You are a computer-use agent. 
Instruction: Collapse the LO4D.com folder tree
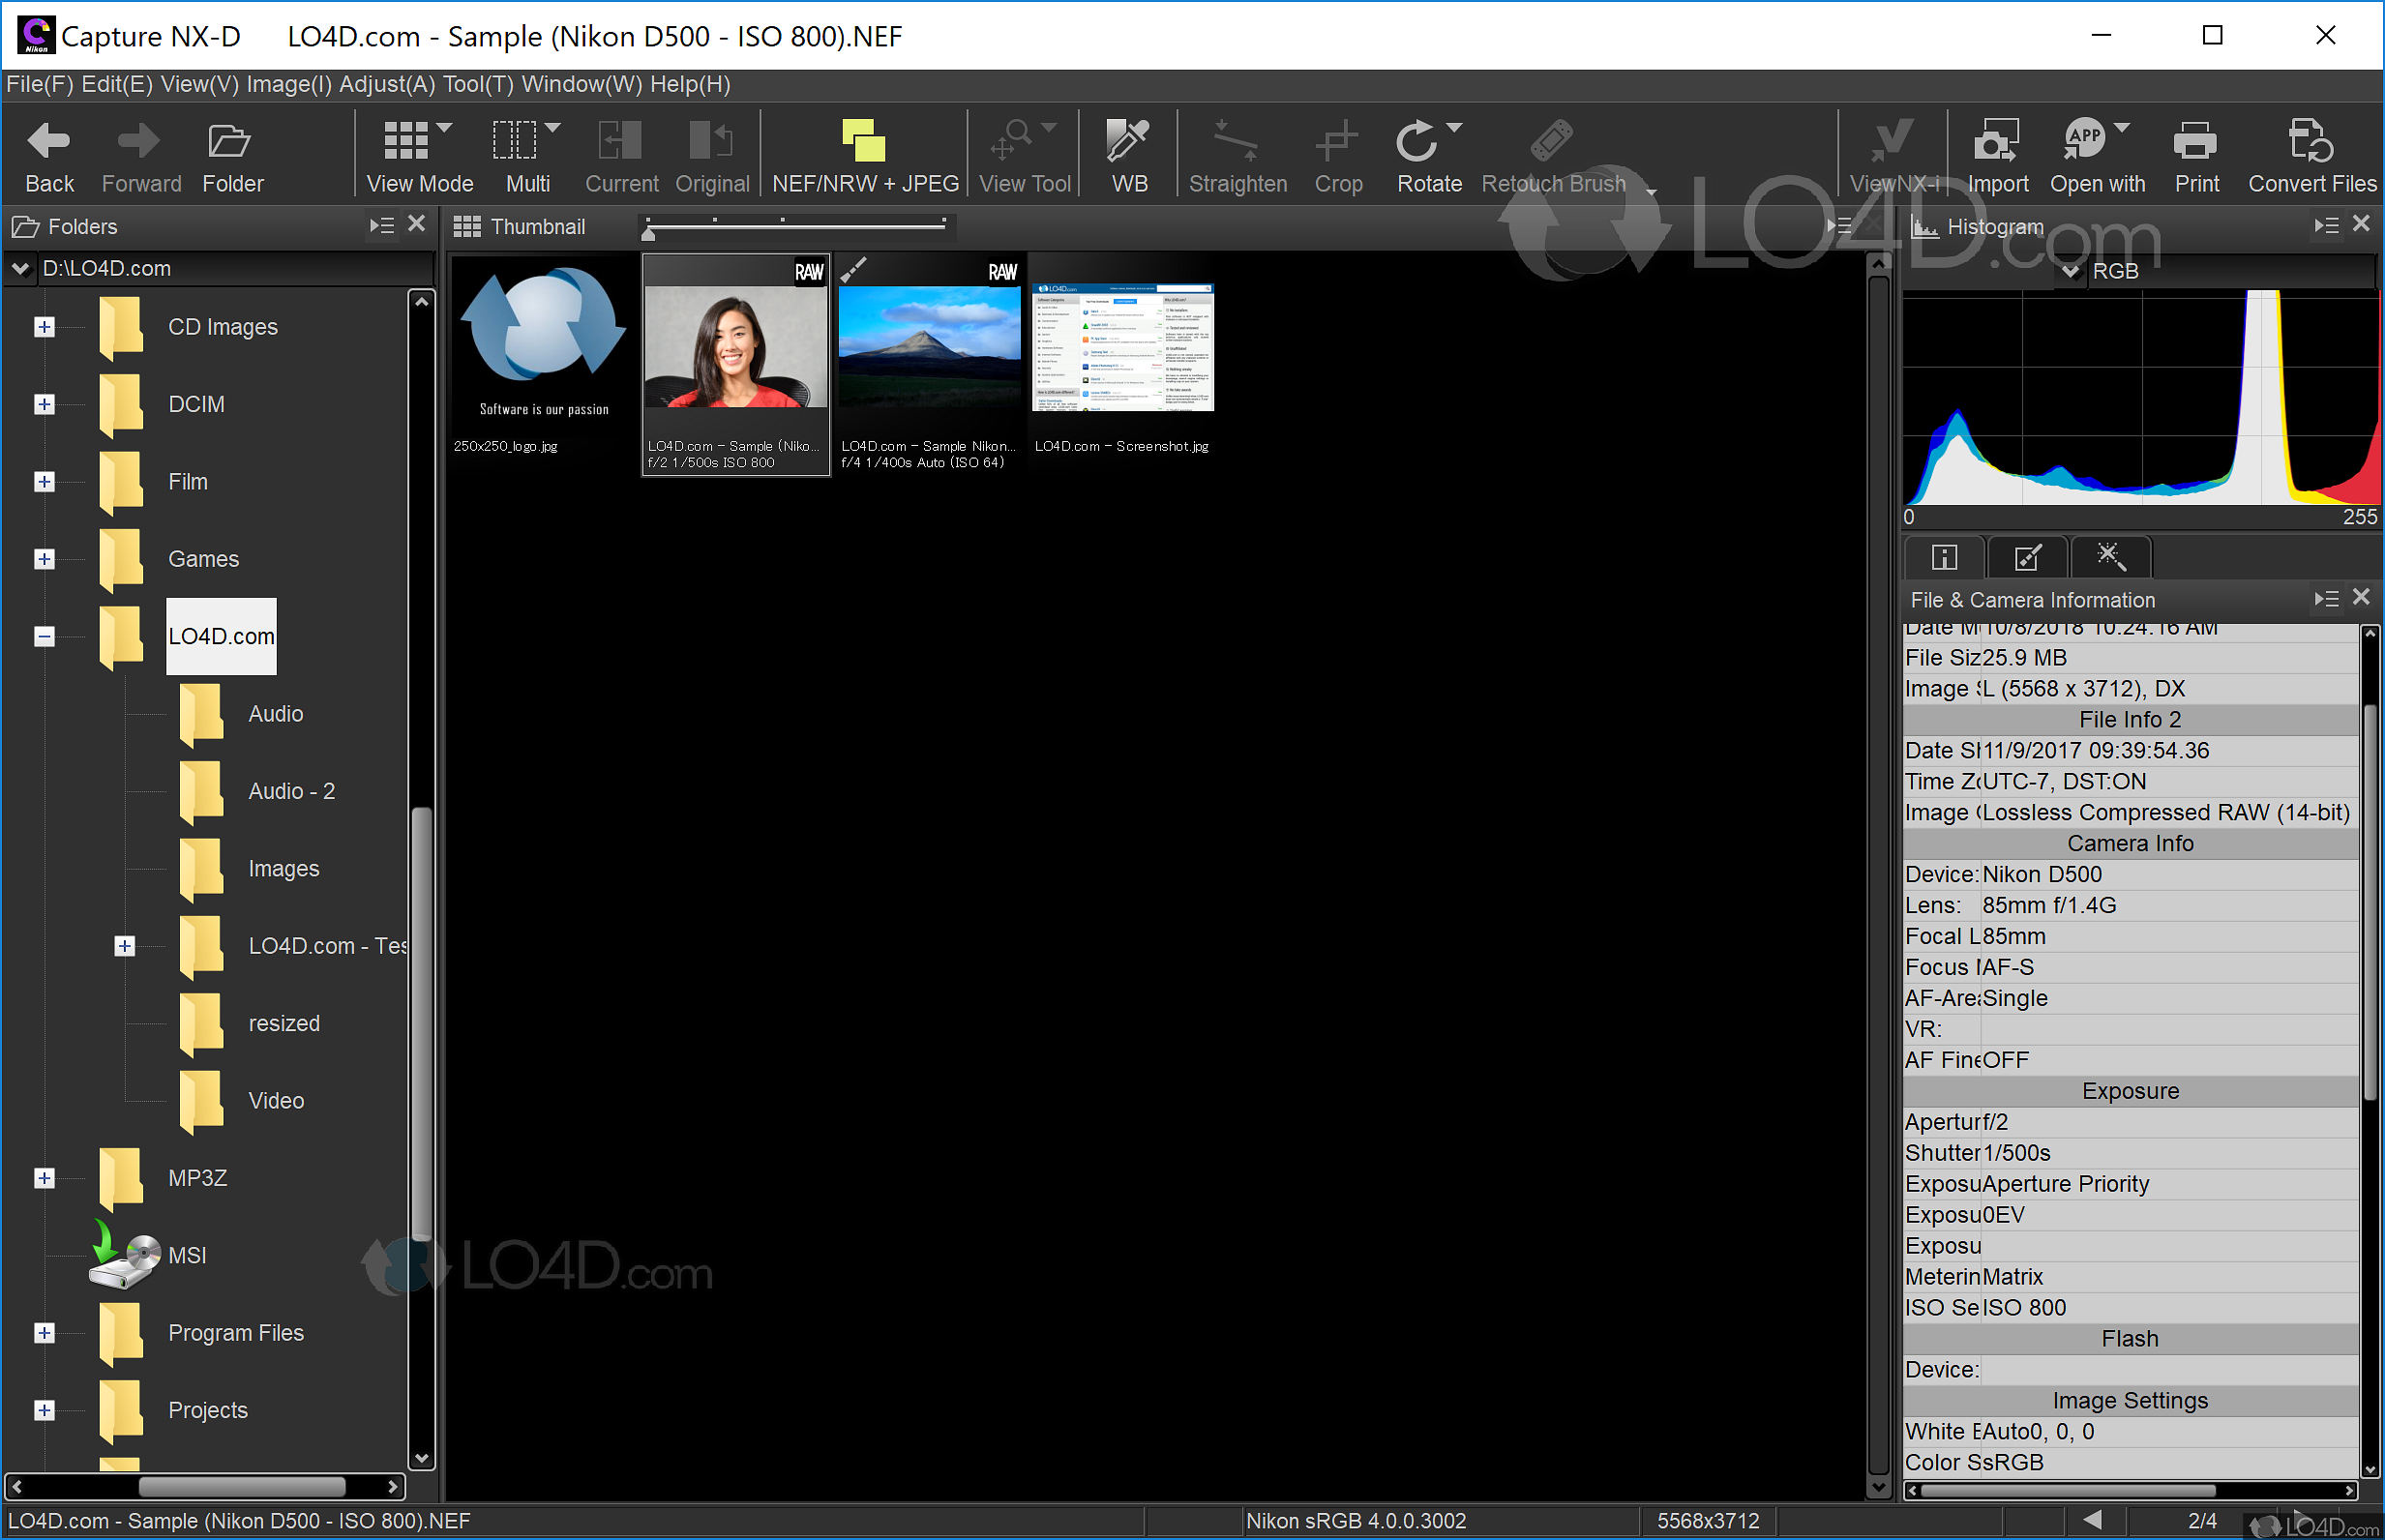click(x=44, y=636)
